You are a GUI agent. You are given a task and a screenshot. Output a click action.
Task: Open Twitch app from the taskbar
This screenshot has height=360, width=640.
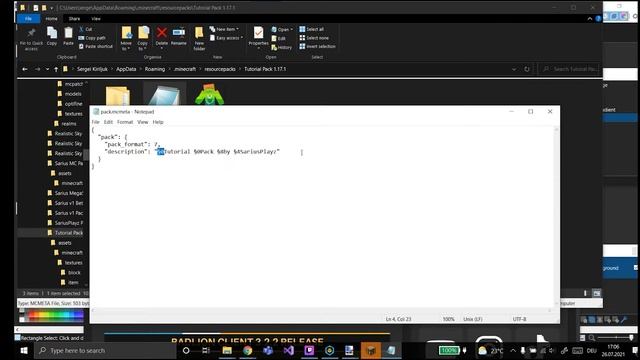point(309,351)
